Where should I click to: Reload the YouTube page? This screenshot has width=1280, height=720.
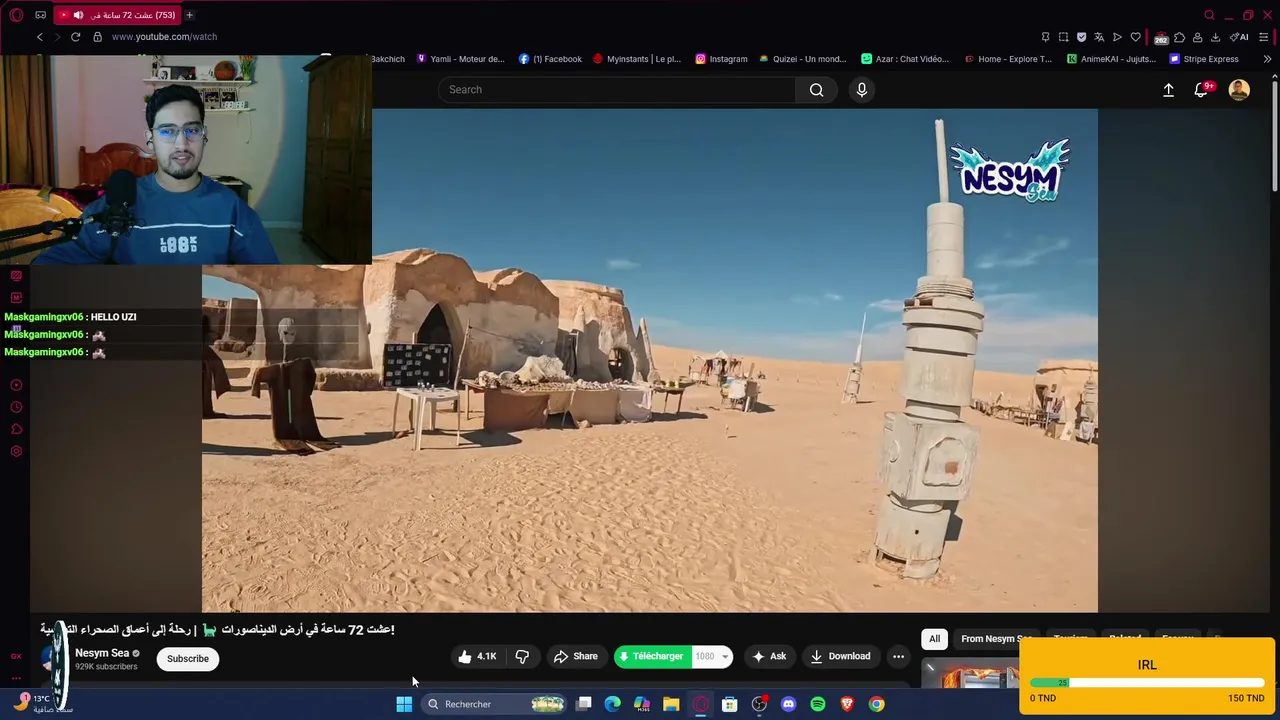point(75,37)
